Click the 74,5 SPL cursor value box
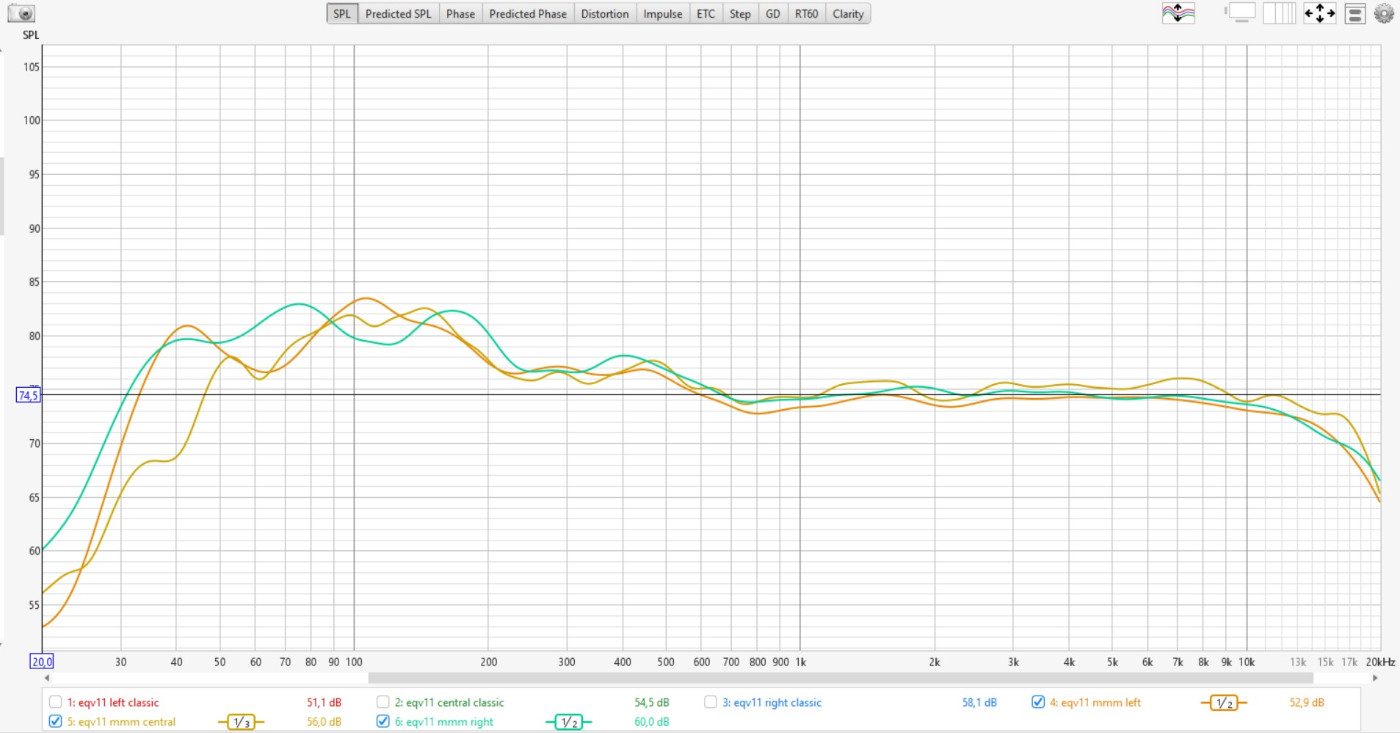 [28, 395]
